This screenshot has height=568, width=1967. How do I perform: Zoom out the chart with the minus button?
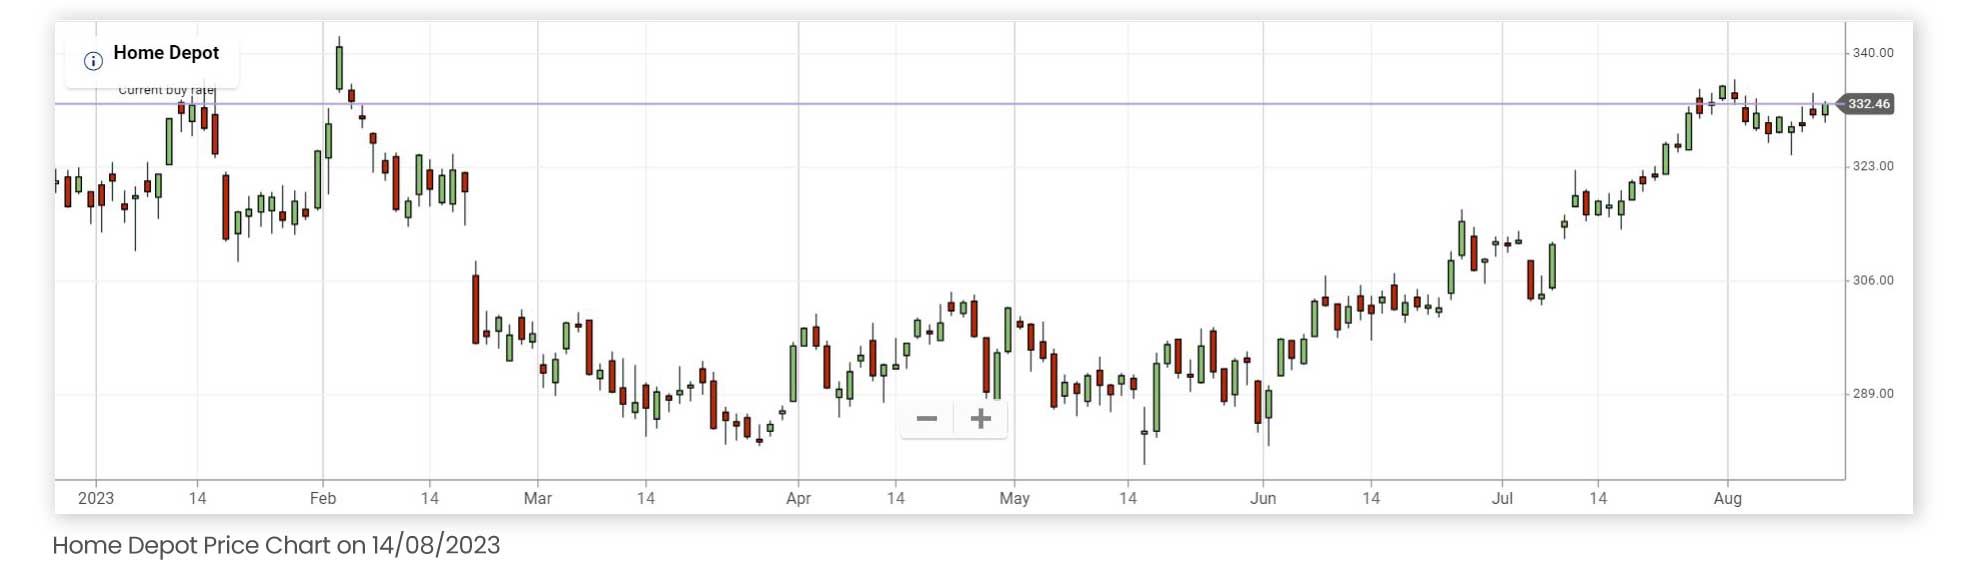click(x=927, y=419)
